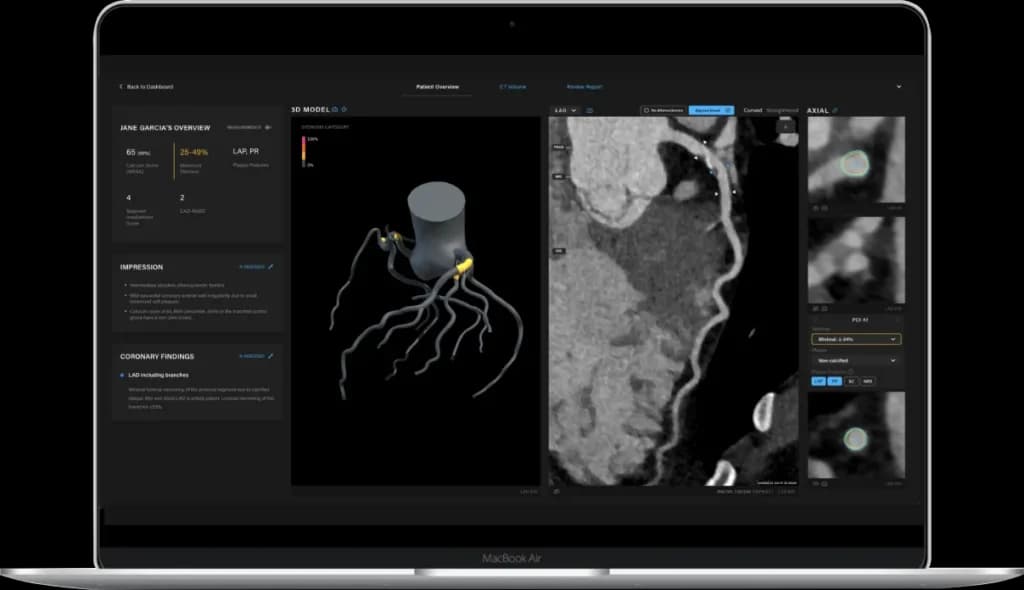Toggle the No Atherosclerosis option
The width and height of the screenshot is (1024, 590).
coord(666,110)
